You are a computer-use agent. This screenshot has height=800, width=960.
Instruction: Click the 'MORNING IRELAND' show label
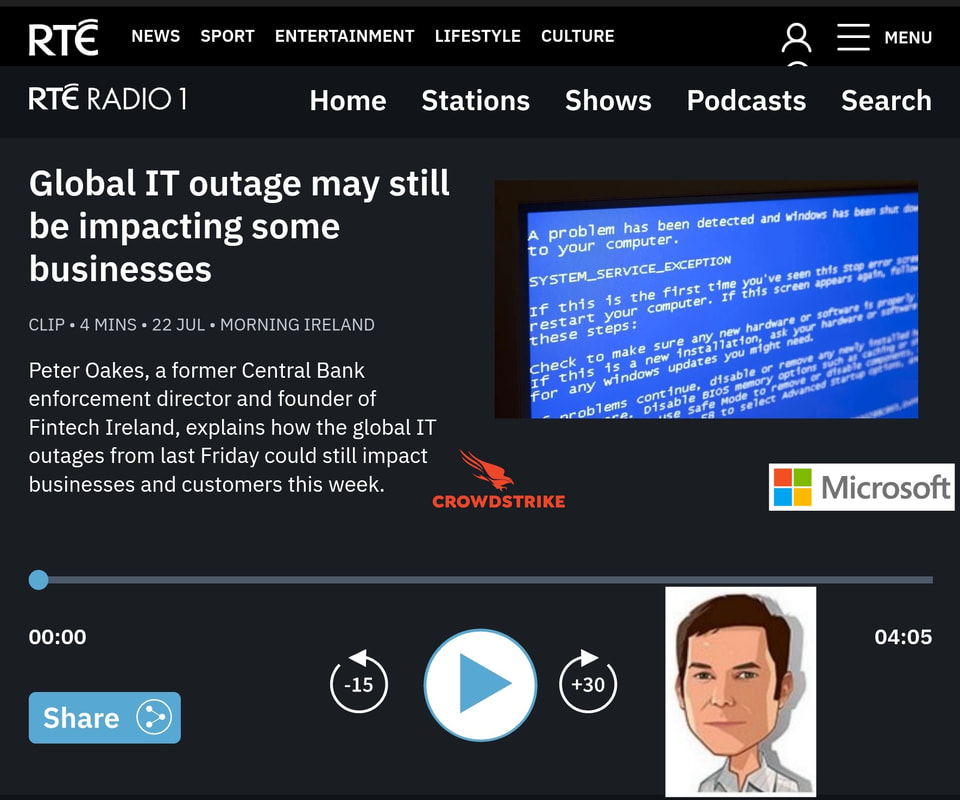pos(297,324)
